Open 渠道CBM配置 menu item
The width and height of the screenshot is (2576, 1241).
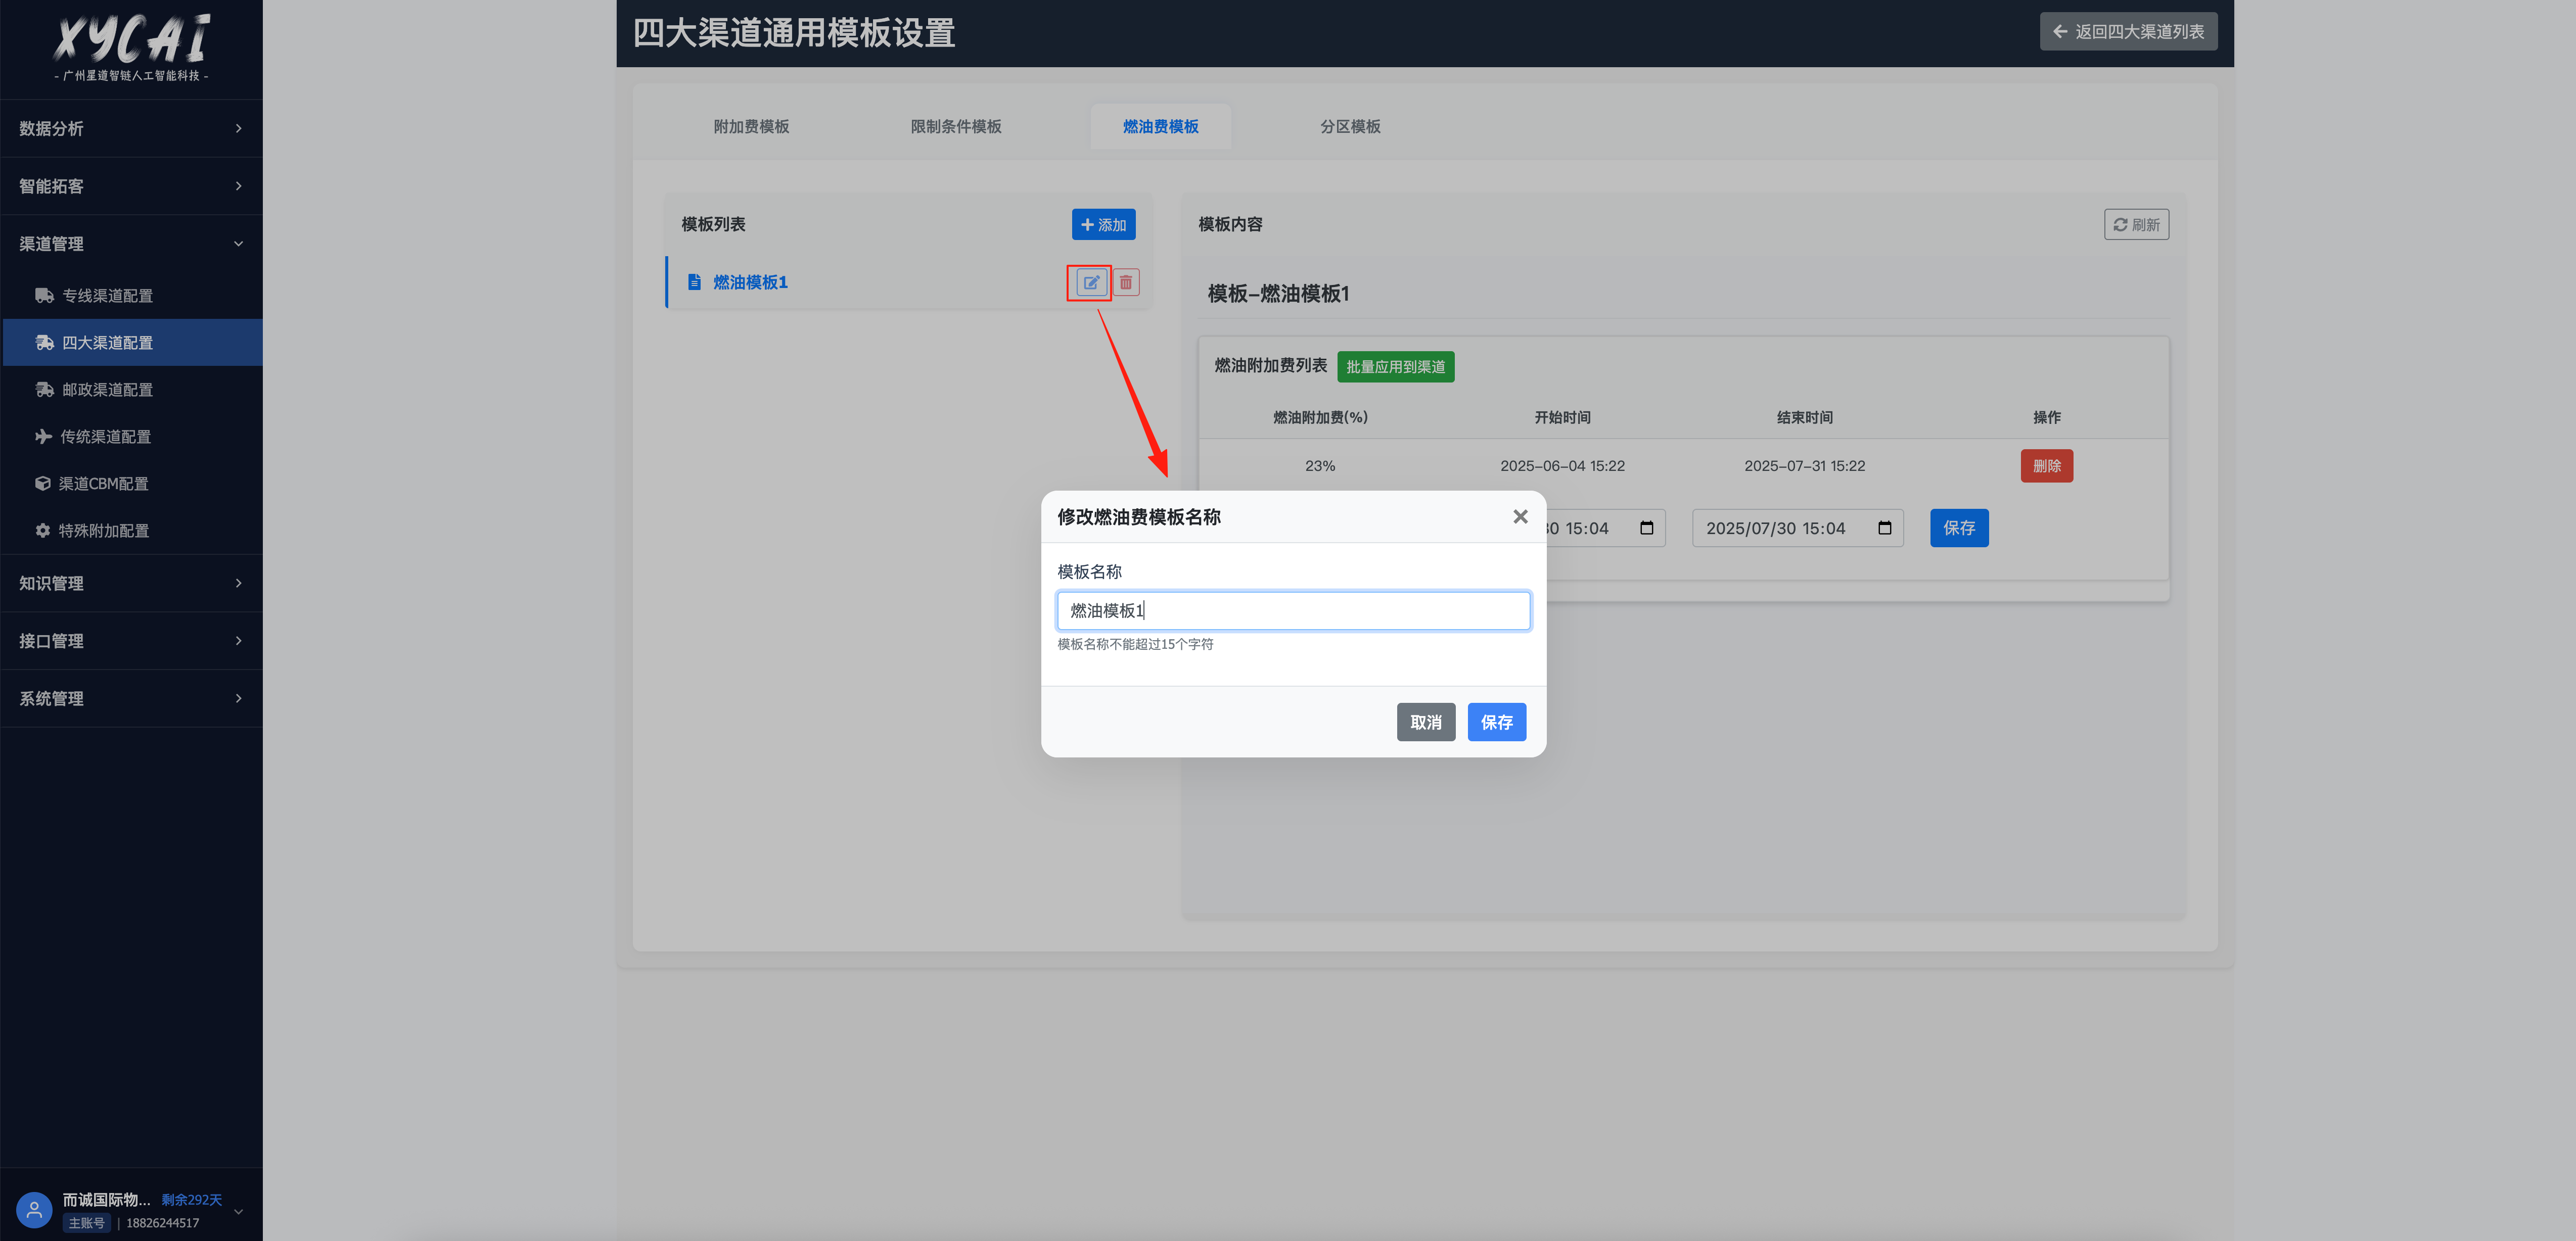point(133,483)
